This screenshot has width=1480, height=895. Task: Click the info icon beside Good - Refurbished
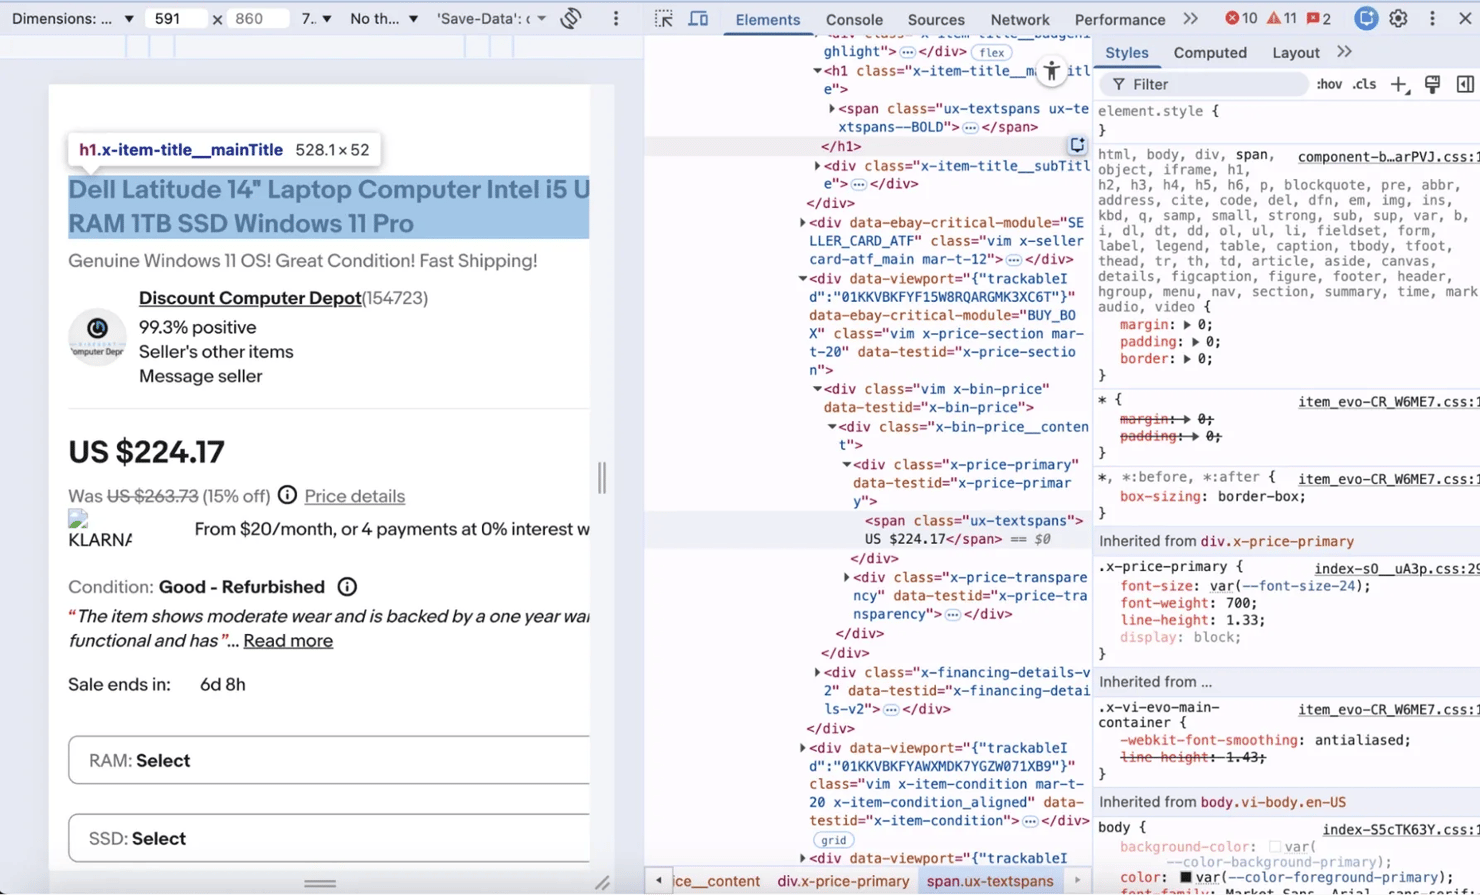tap(347, 587)
